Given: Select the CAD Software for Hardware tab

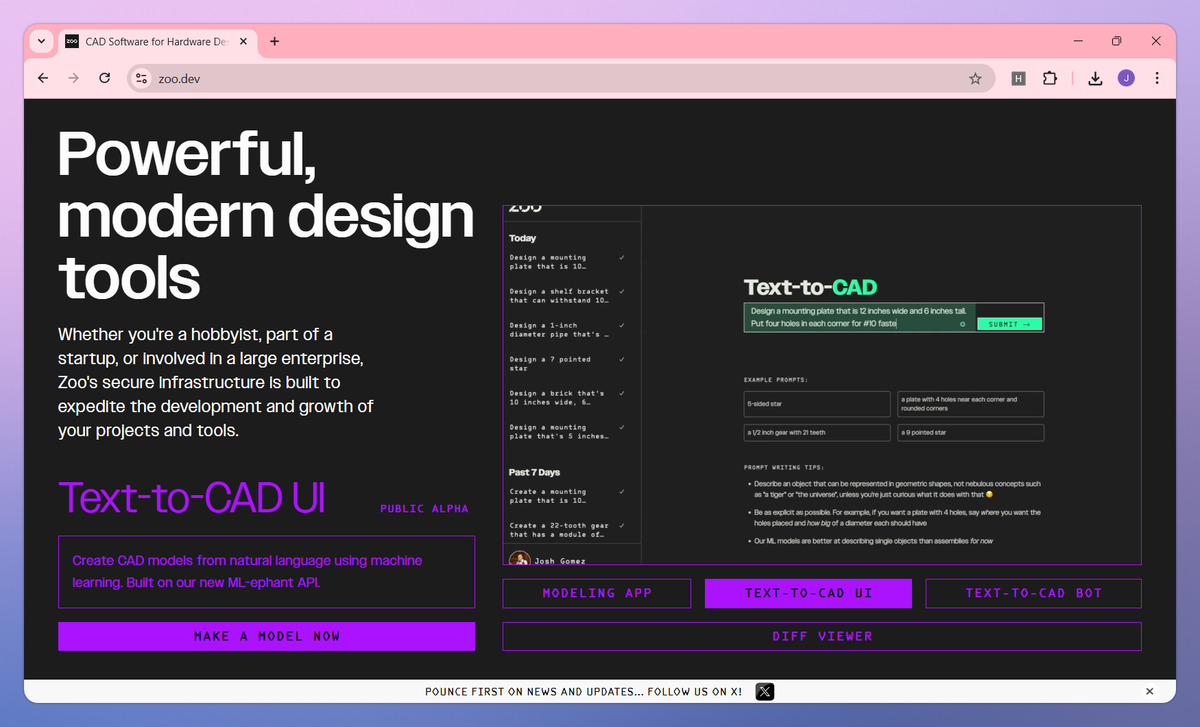Looking at the screenshot, I should coord(156,41).
